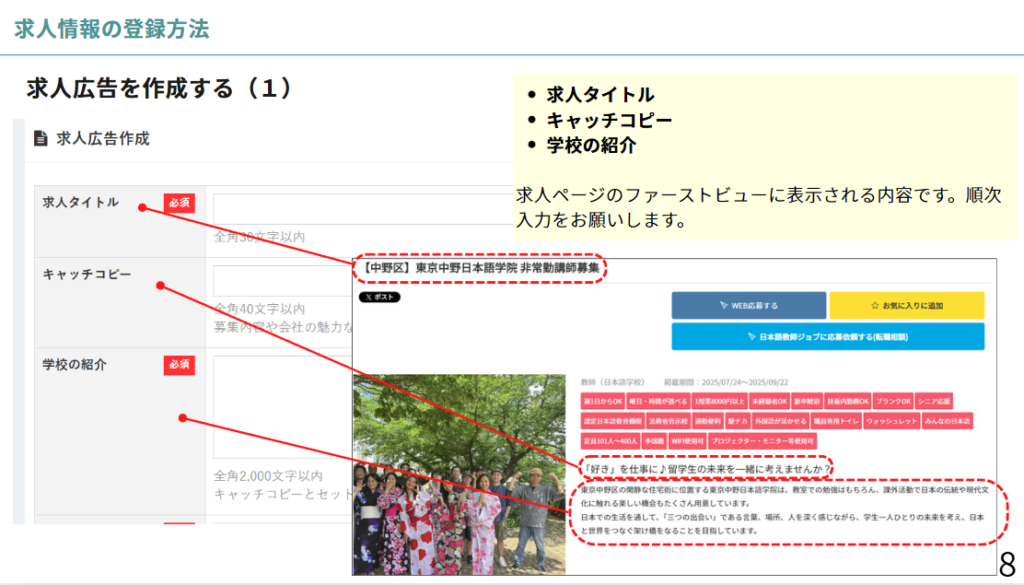Click the 必須 badge next to 求人タイトル
This screenshot has height=585, width=1024.
tap(179, 203)
